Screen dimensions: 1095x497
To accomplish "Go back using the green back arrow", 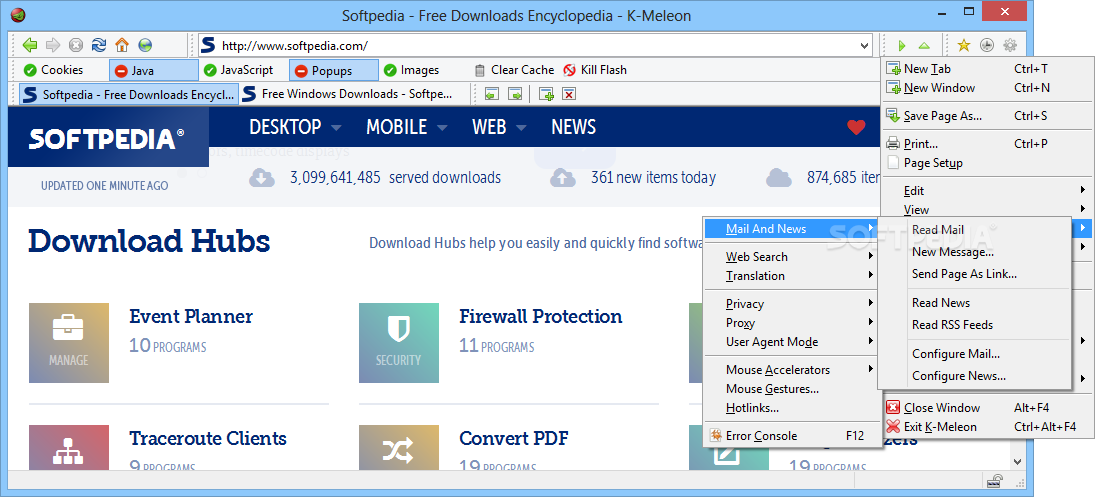I will click(29, 45).
